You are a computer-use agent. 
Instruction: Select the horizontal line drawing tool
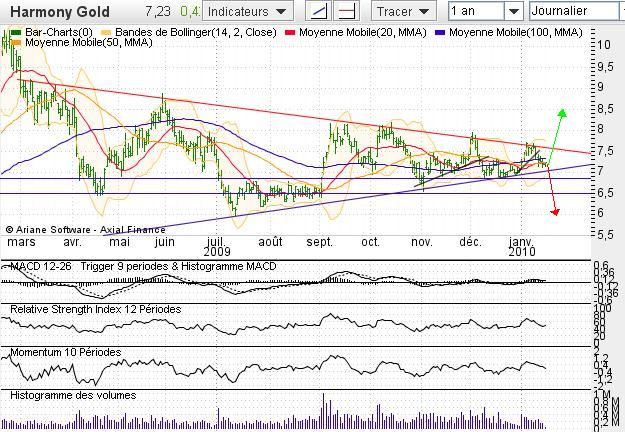coord(346,11)
